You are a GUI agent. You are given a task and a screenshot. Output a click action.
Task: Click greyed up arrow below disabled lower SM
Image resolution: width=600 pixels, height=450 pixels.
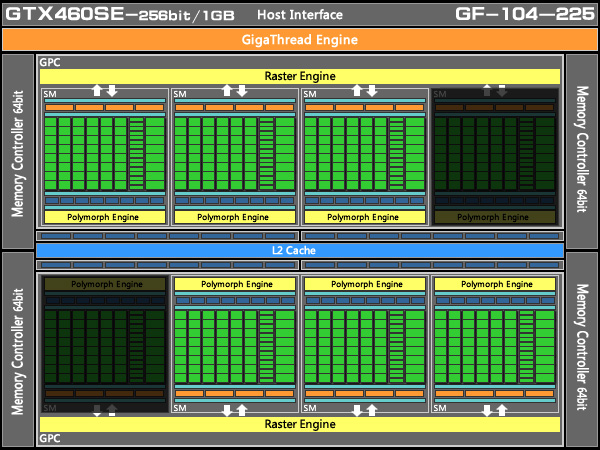(112, 410)
